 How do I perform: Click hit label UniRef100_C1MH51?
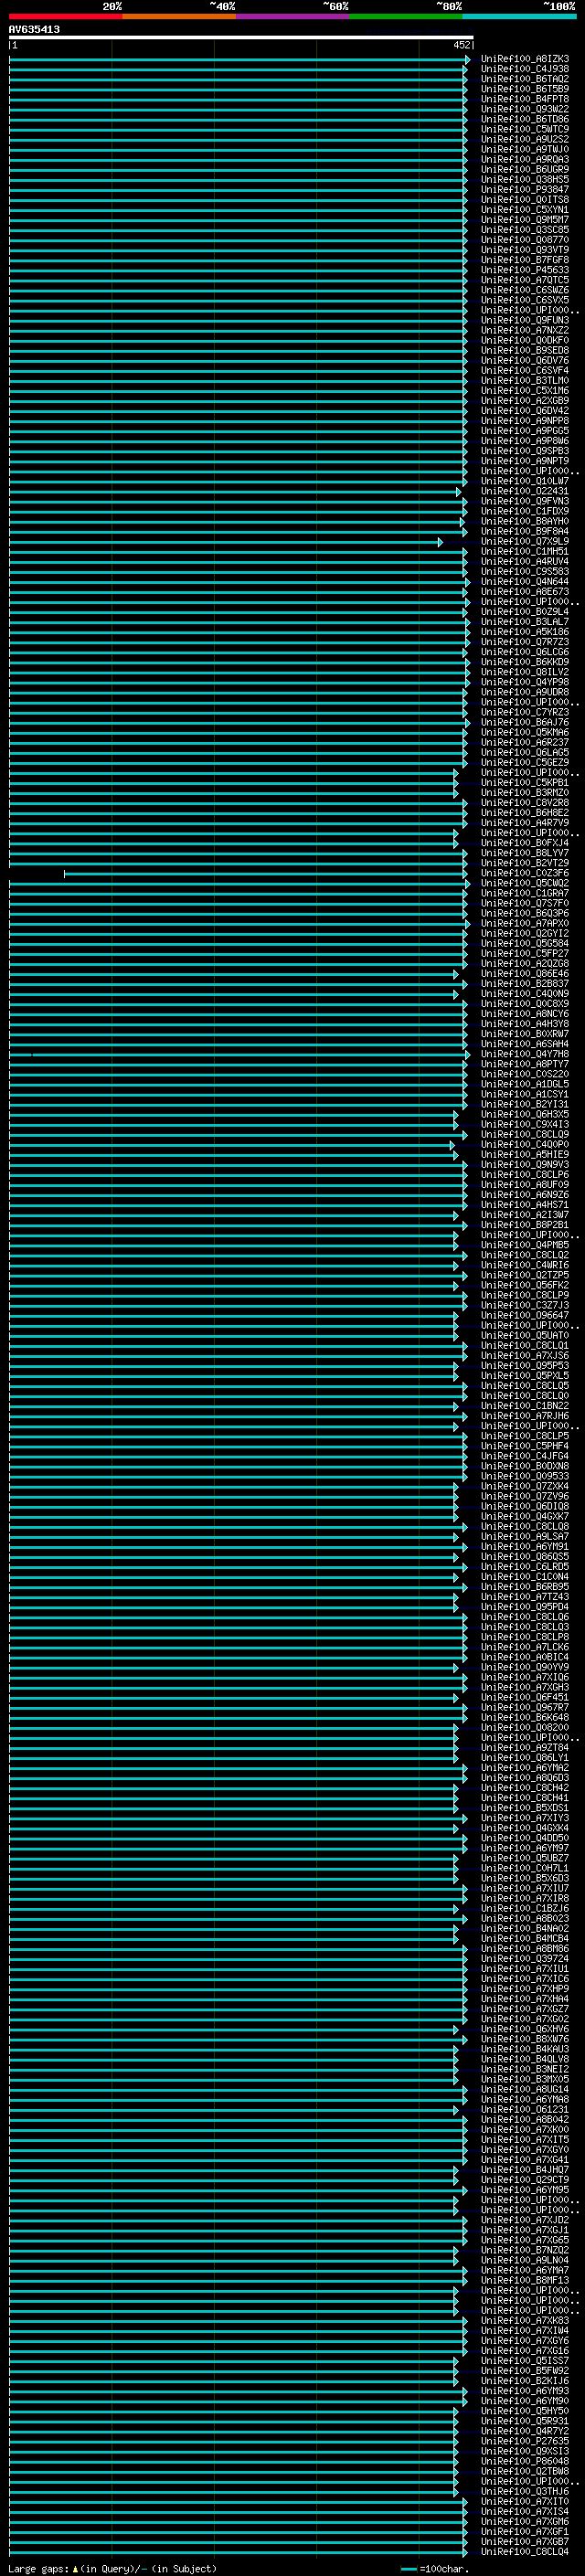click(x=524, y=551)
